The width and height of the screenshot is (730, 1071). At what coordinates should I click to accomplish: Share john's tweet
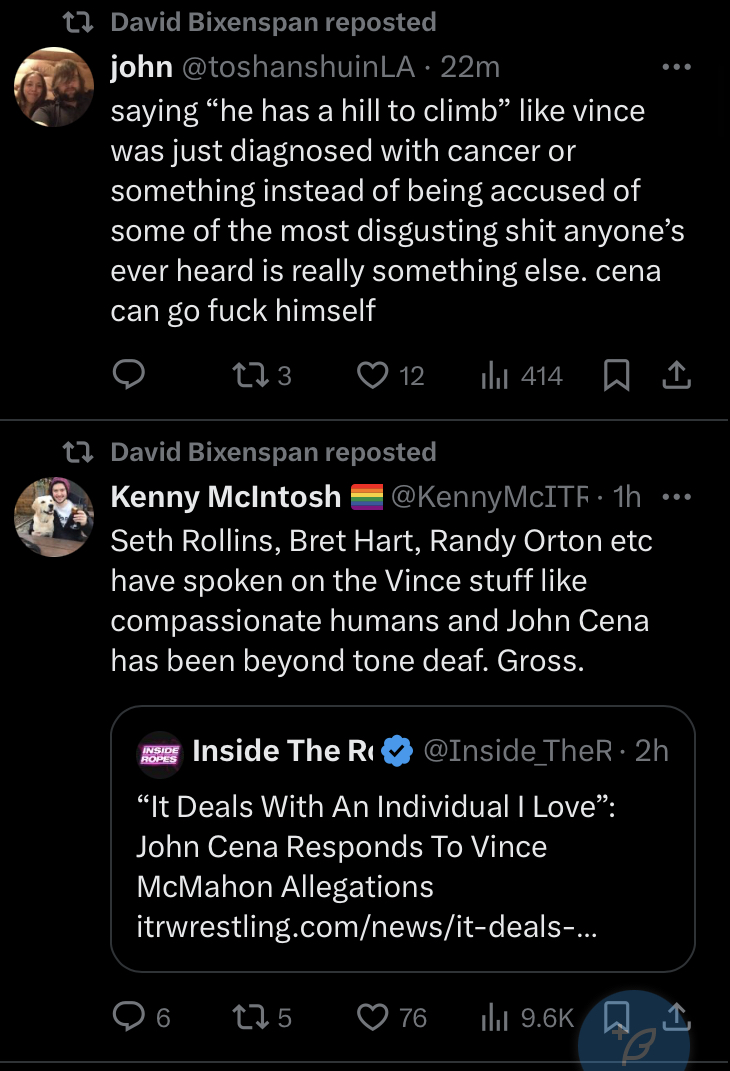(677, 375)
